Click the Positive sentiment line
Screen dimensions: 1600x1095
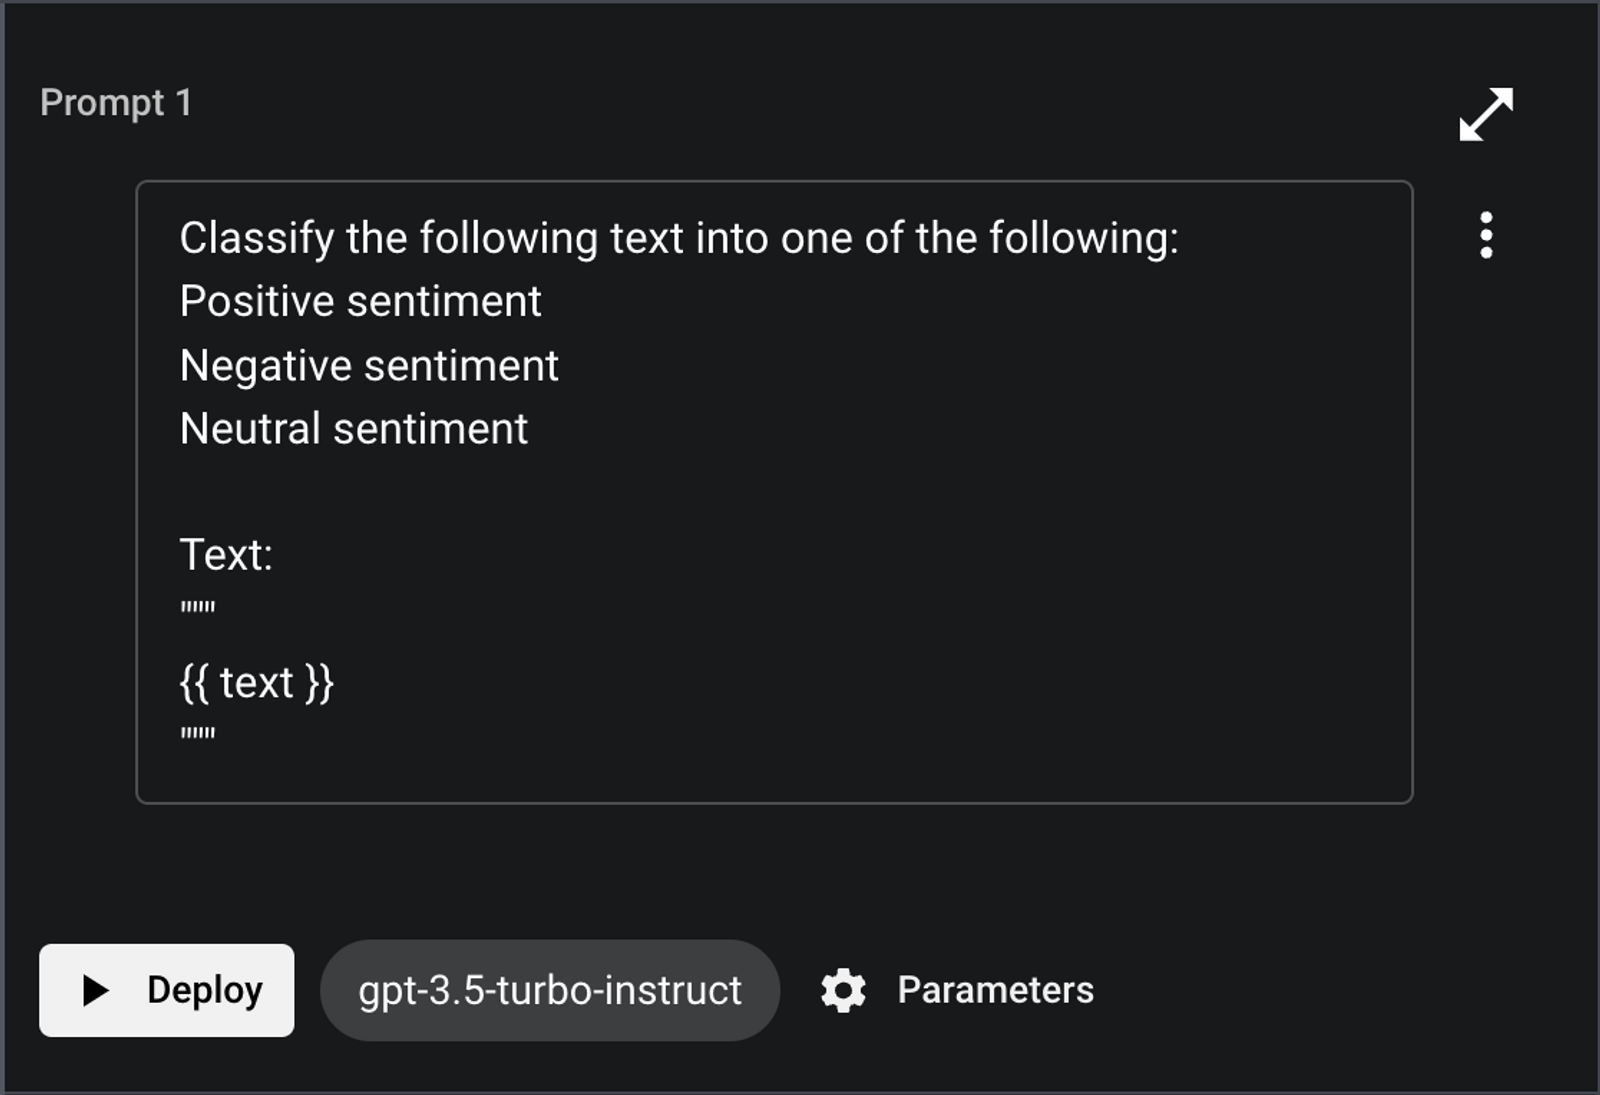(x=360, y=301)
